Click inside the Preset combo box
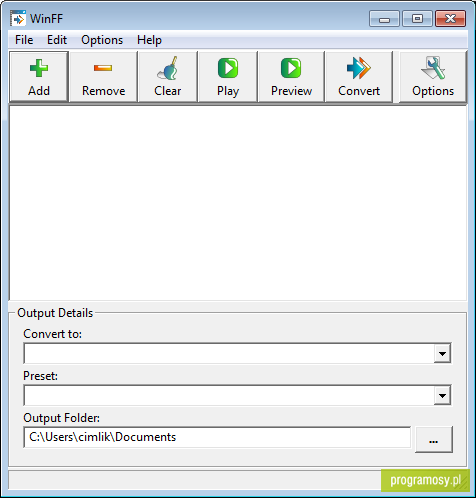The width and height of the screenshot is (476, 498). tap(229, 396)
